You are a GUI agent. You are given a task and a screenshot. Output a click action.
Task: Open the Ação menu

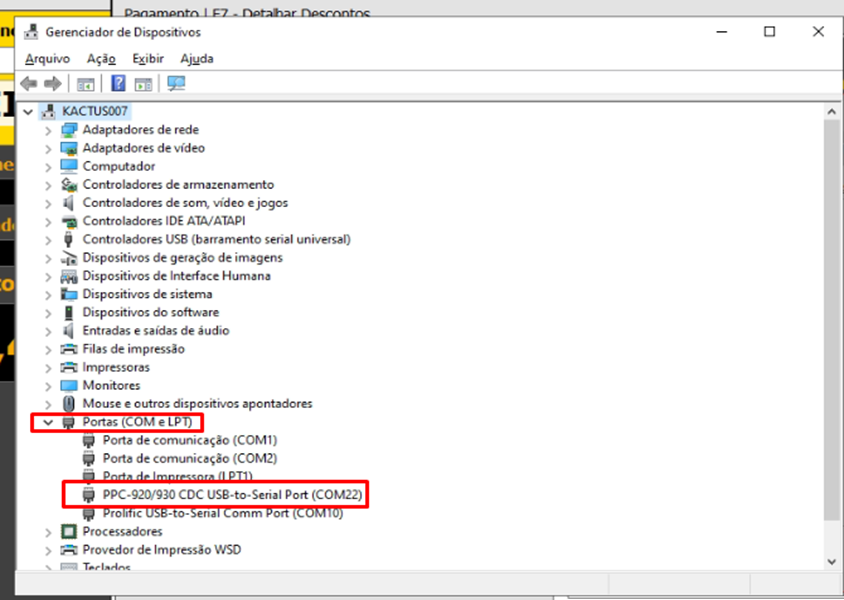[x=101, y=59]
